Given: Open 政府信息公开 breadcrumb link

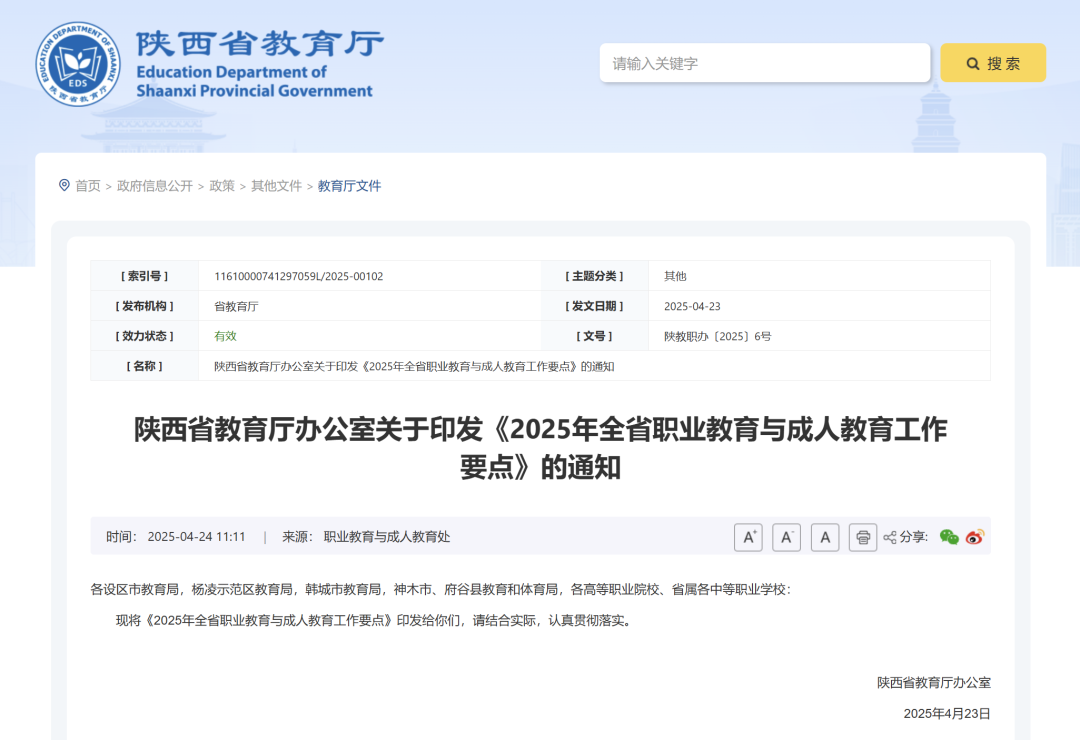Looking at the screenshot, I should click(155, 186).
